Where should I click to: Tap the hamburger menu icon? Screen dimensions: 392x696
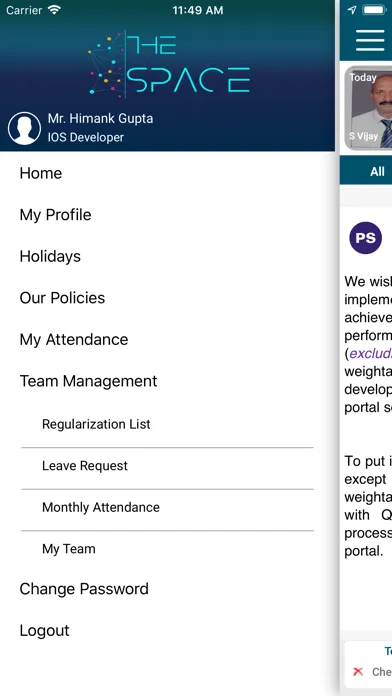[x=370, y=40]
